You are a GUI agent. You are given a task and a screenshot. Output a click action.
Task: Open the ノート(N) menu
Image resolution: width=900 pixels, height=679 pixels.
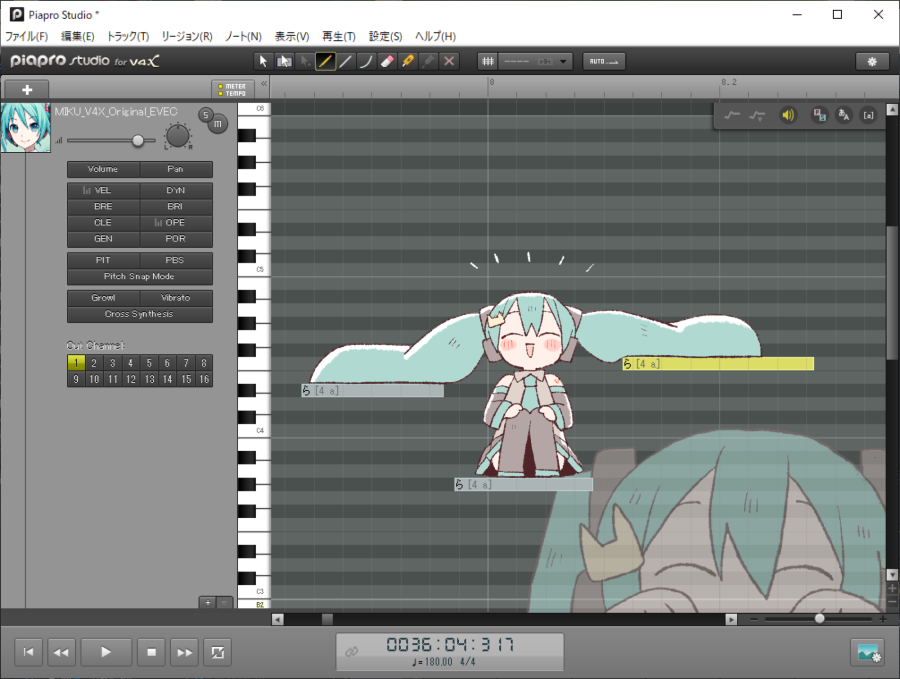tap(243, 36)
